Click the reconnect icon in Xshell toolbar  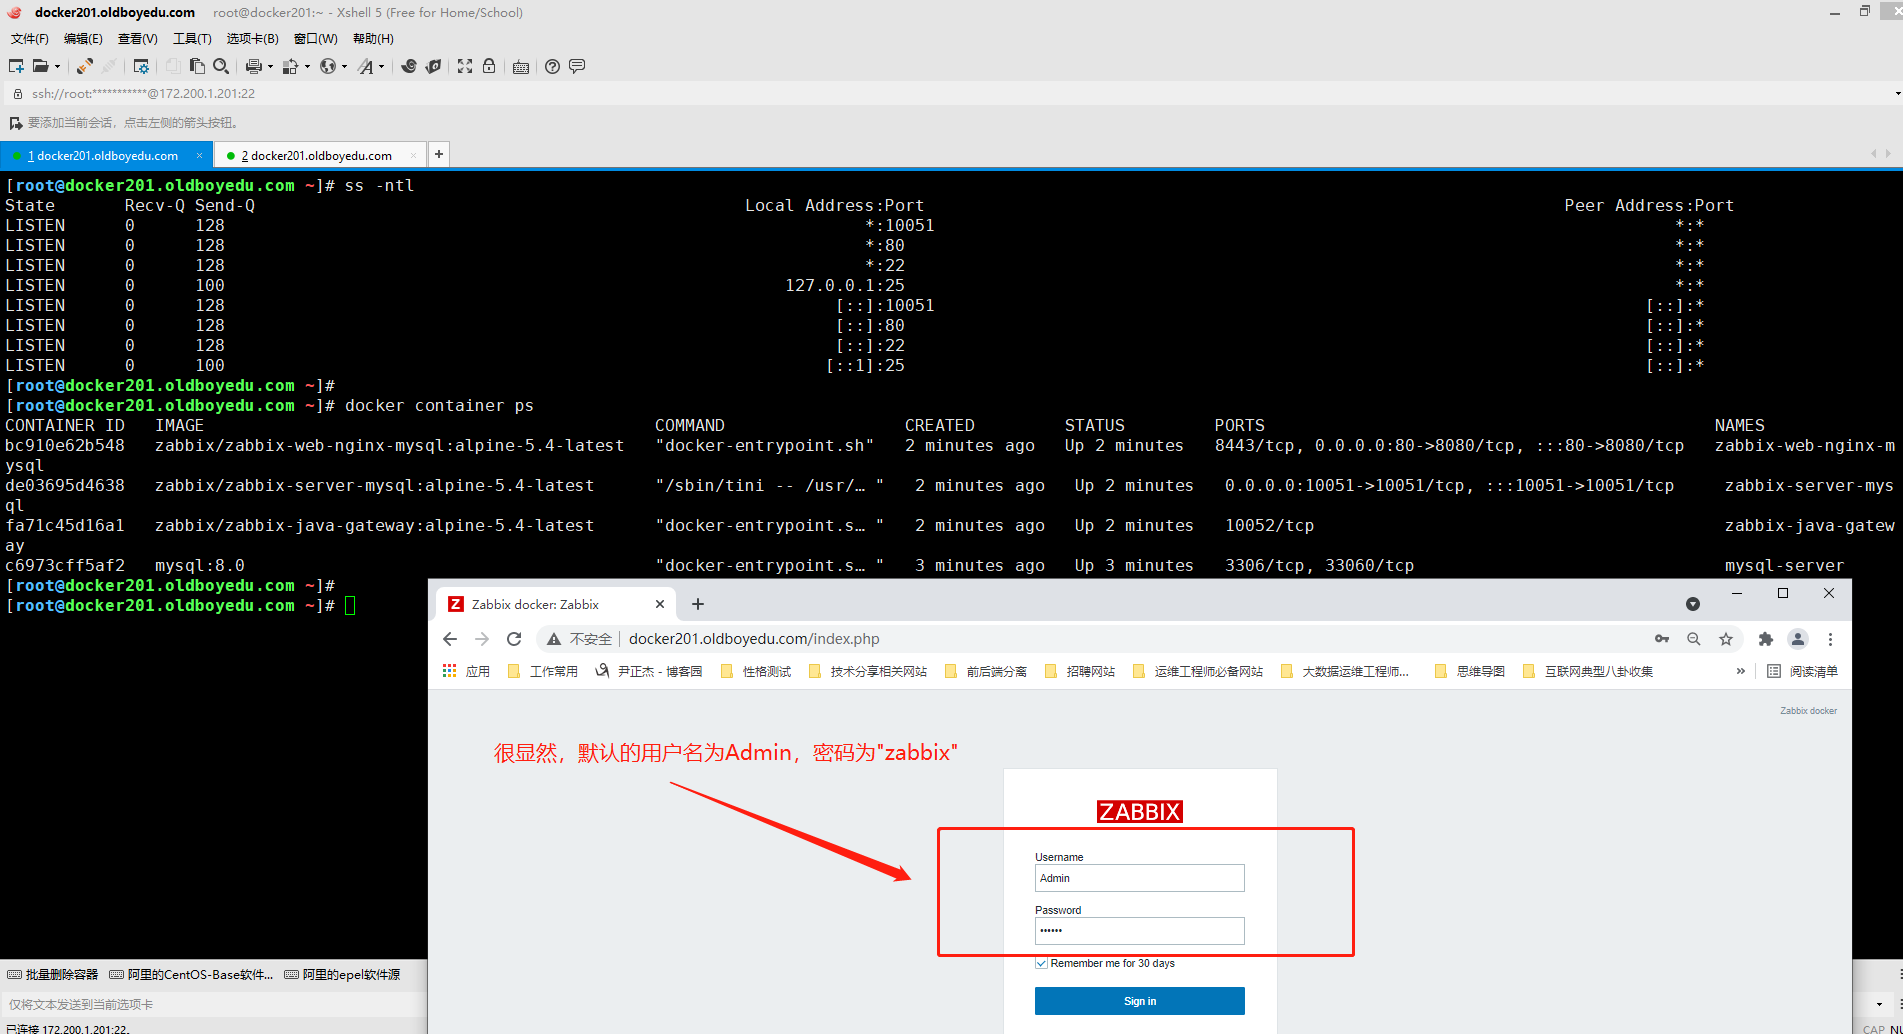pyautogui.click(x=85, y=66)
